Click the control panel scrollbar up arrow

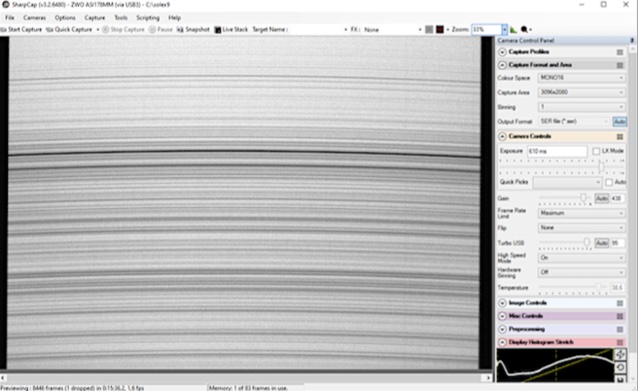pos(633,48)
